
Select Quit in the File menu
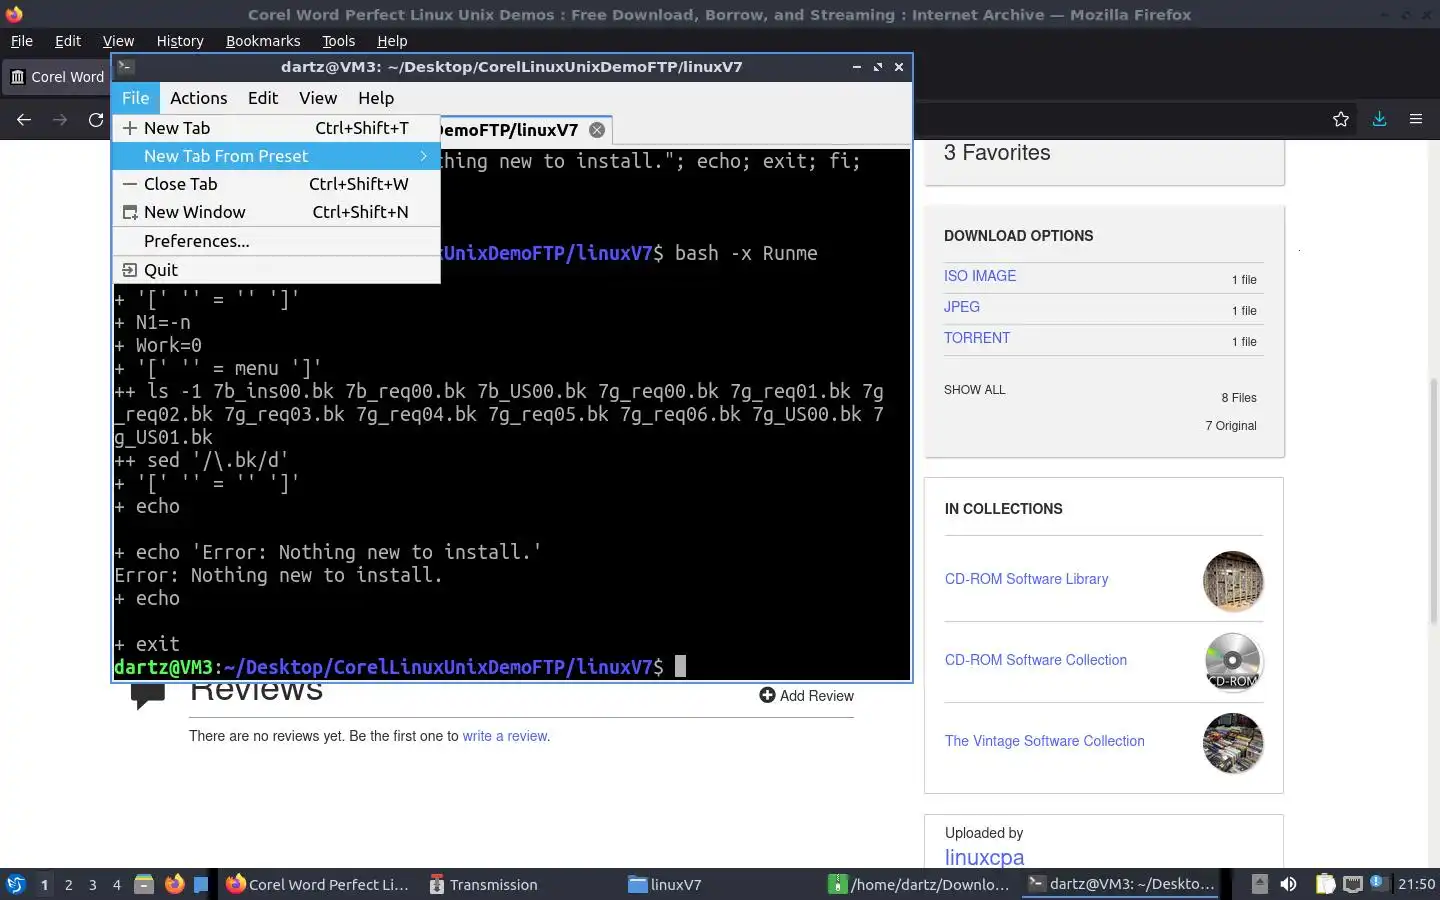tap(276, 270)
